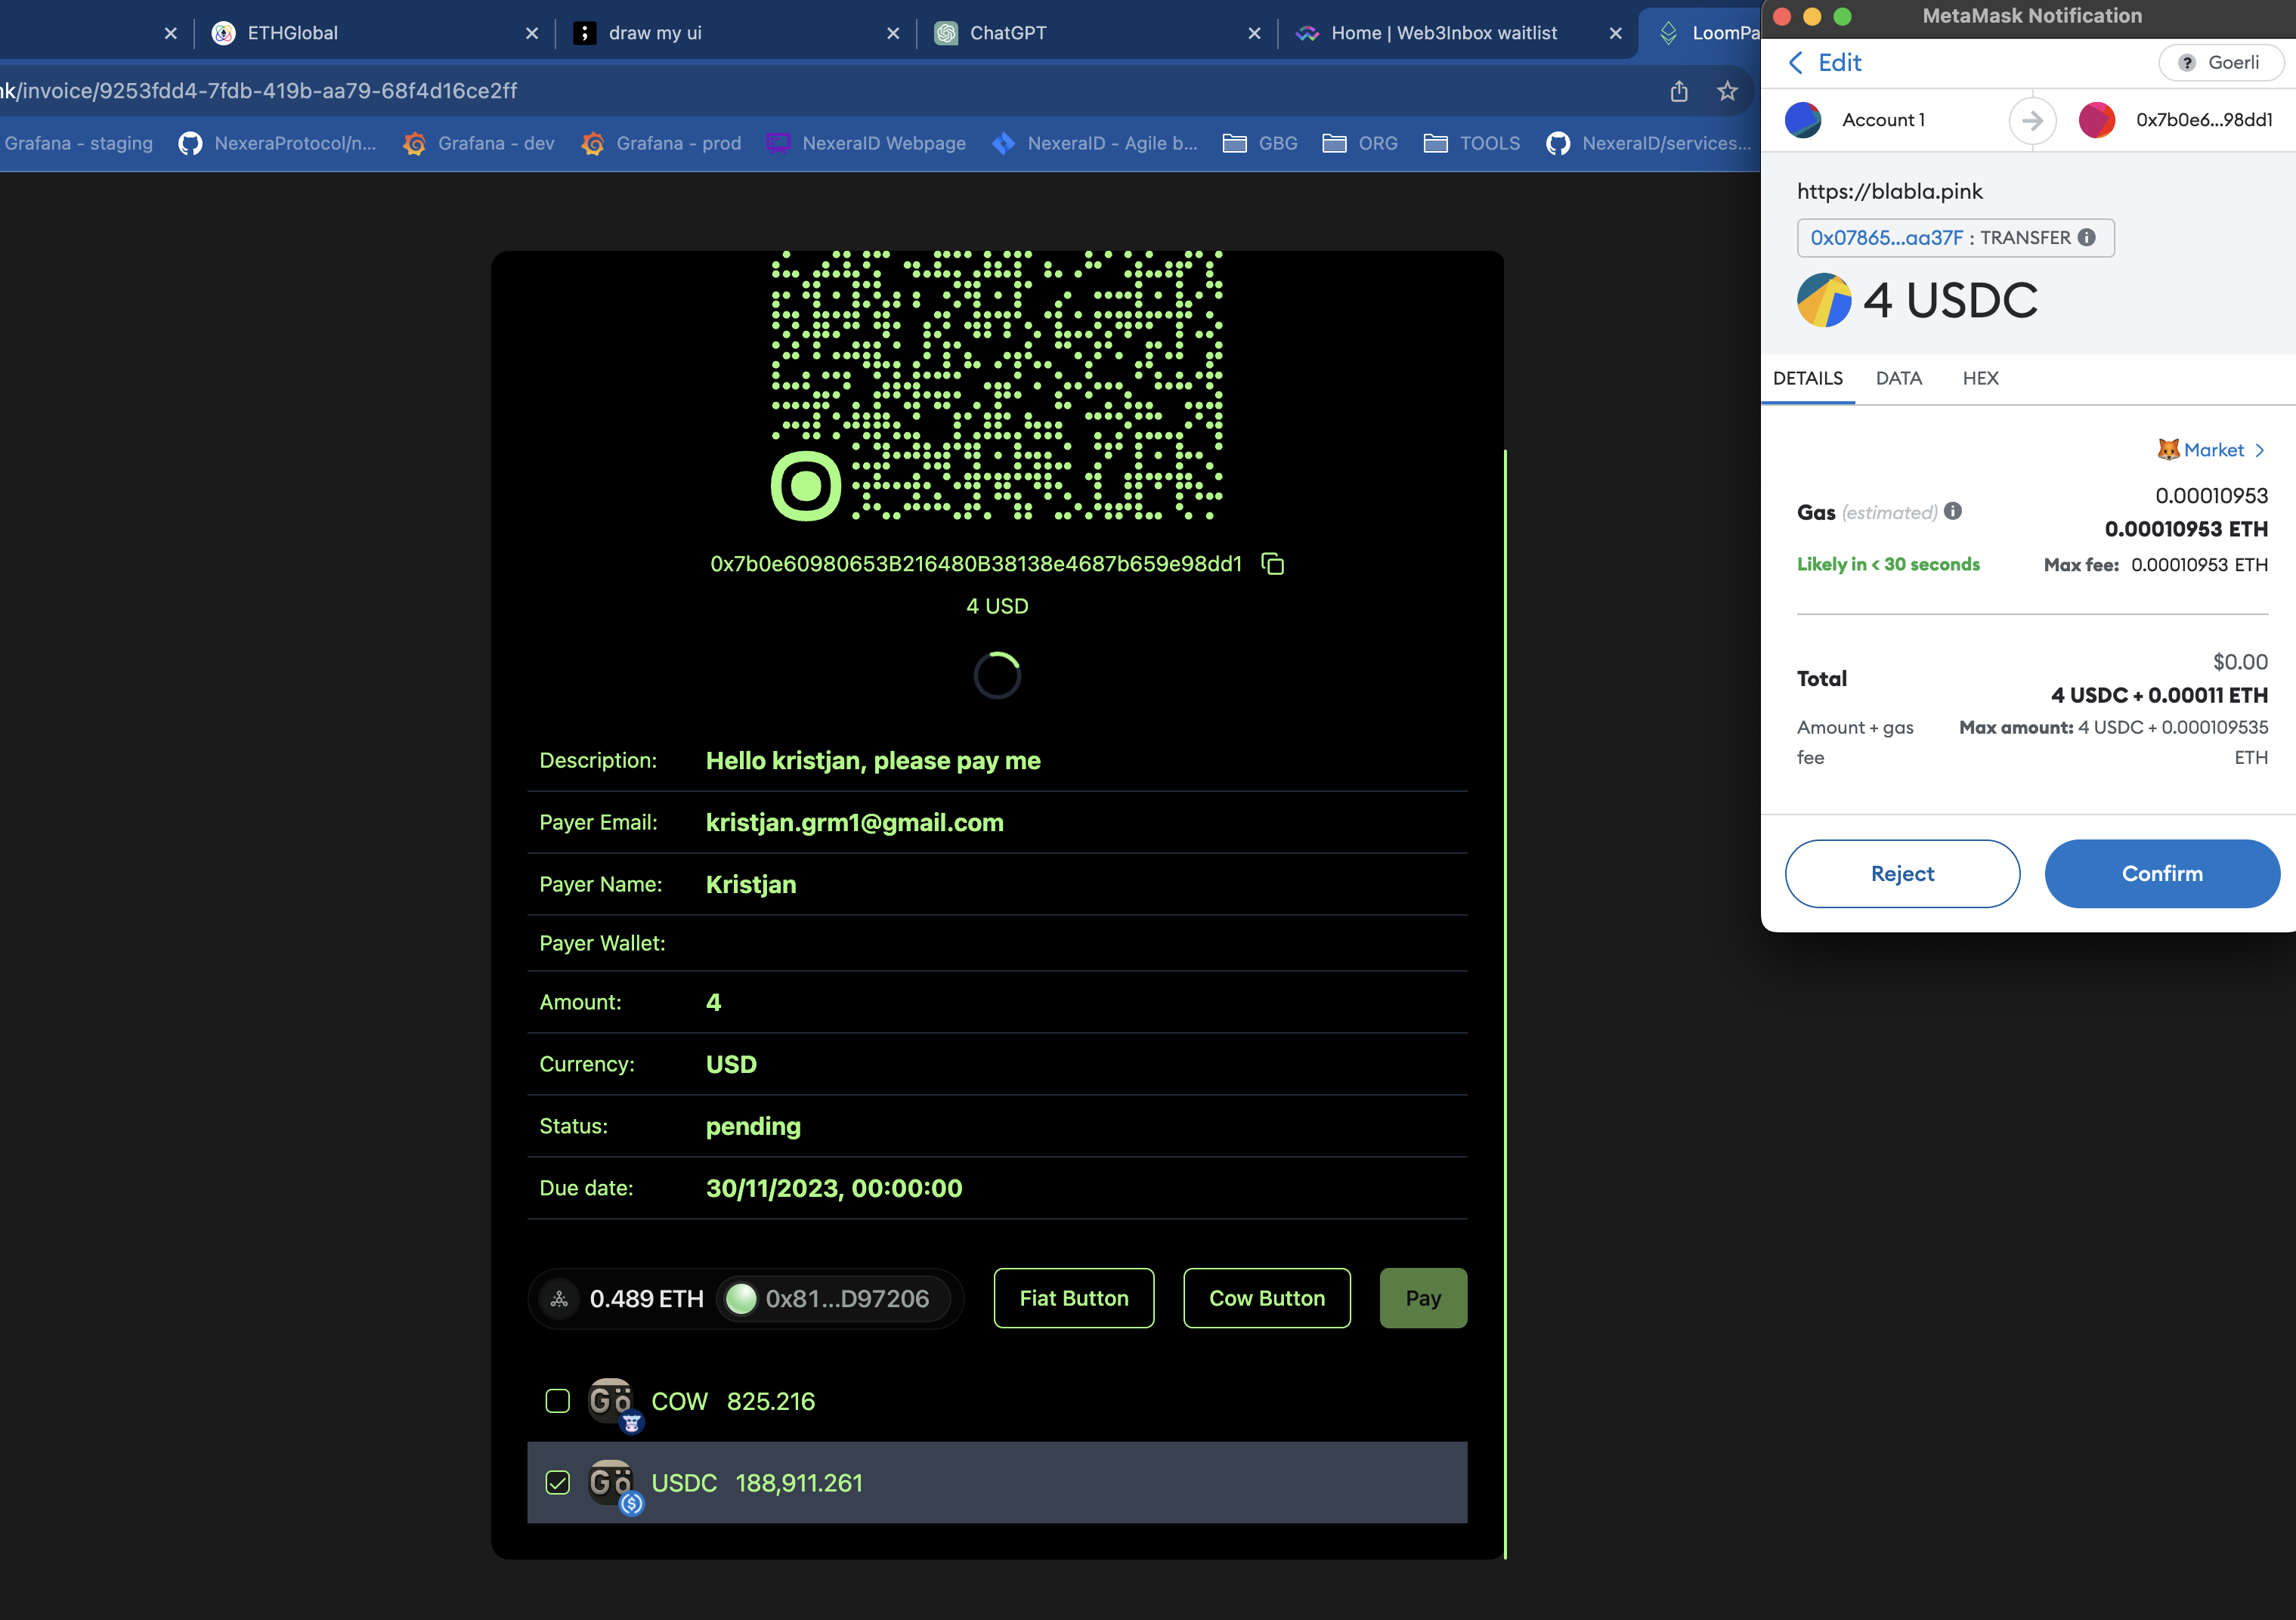2296x1620 pixels.
Task: Click the payer email kristjan.grm1@gmail.com
Action: point(855,823)
